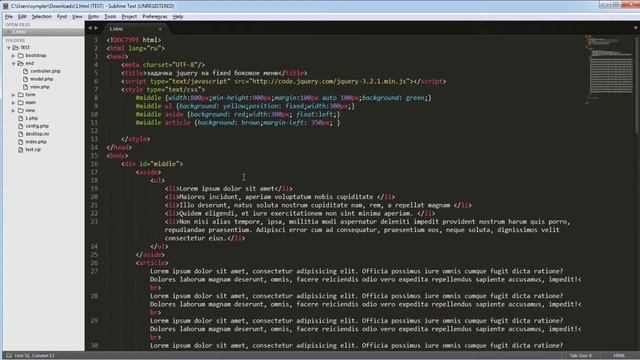Click the desktop.ini file icon
The width and height of the screenshot is (640, 360).
[x=21, y=134]
